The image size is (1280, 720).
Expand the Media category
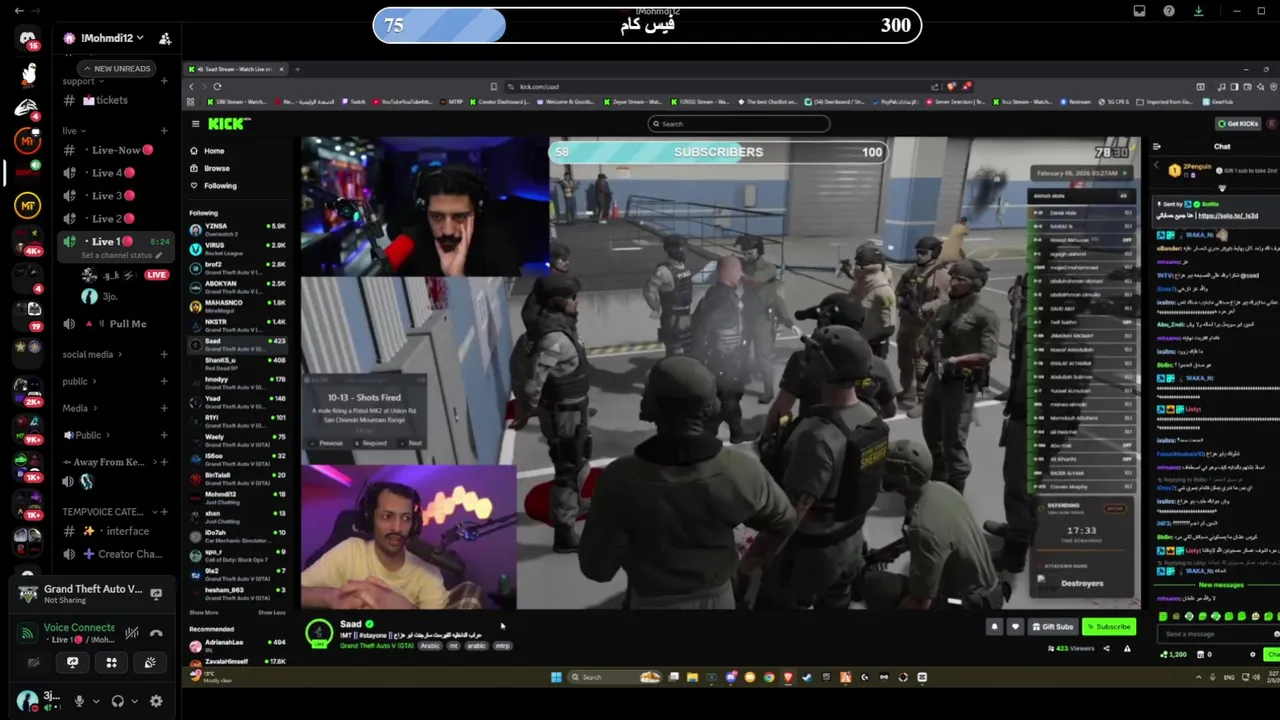tap(79, 408)
